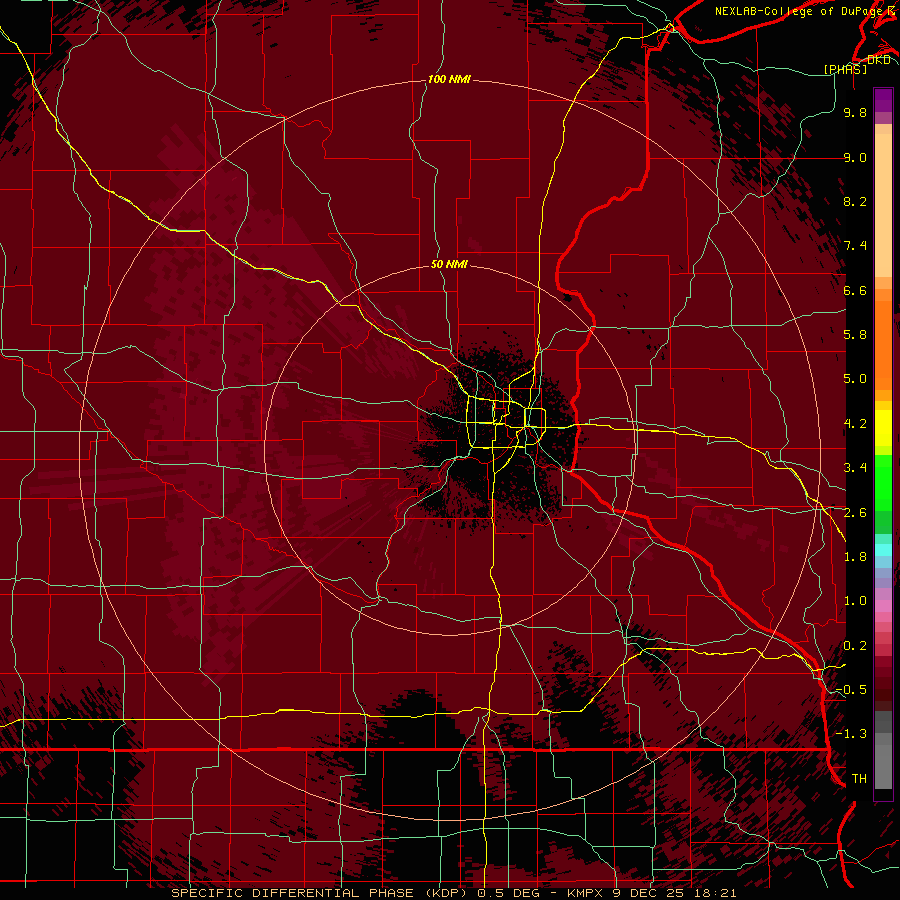Click the SPECIFIC DIFFERENTIAL PHASE (KDP) caption

point(319,893)
